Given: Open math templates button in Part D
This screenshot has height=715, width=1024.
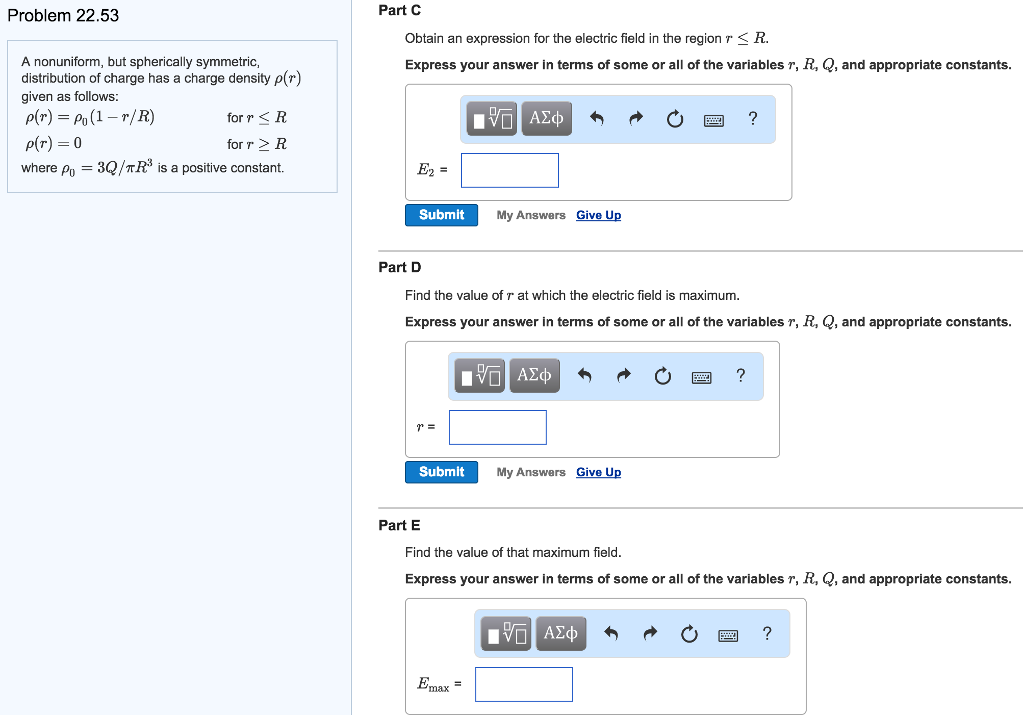Looking at the screenshot, I should click(x=480, y=375).
